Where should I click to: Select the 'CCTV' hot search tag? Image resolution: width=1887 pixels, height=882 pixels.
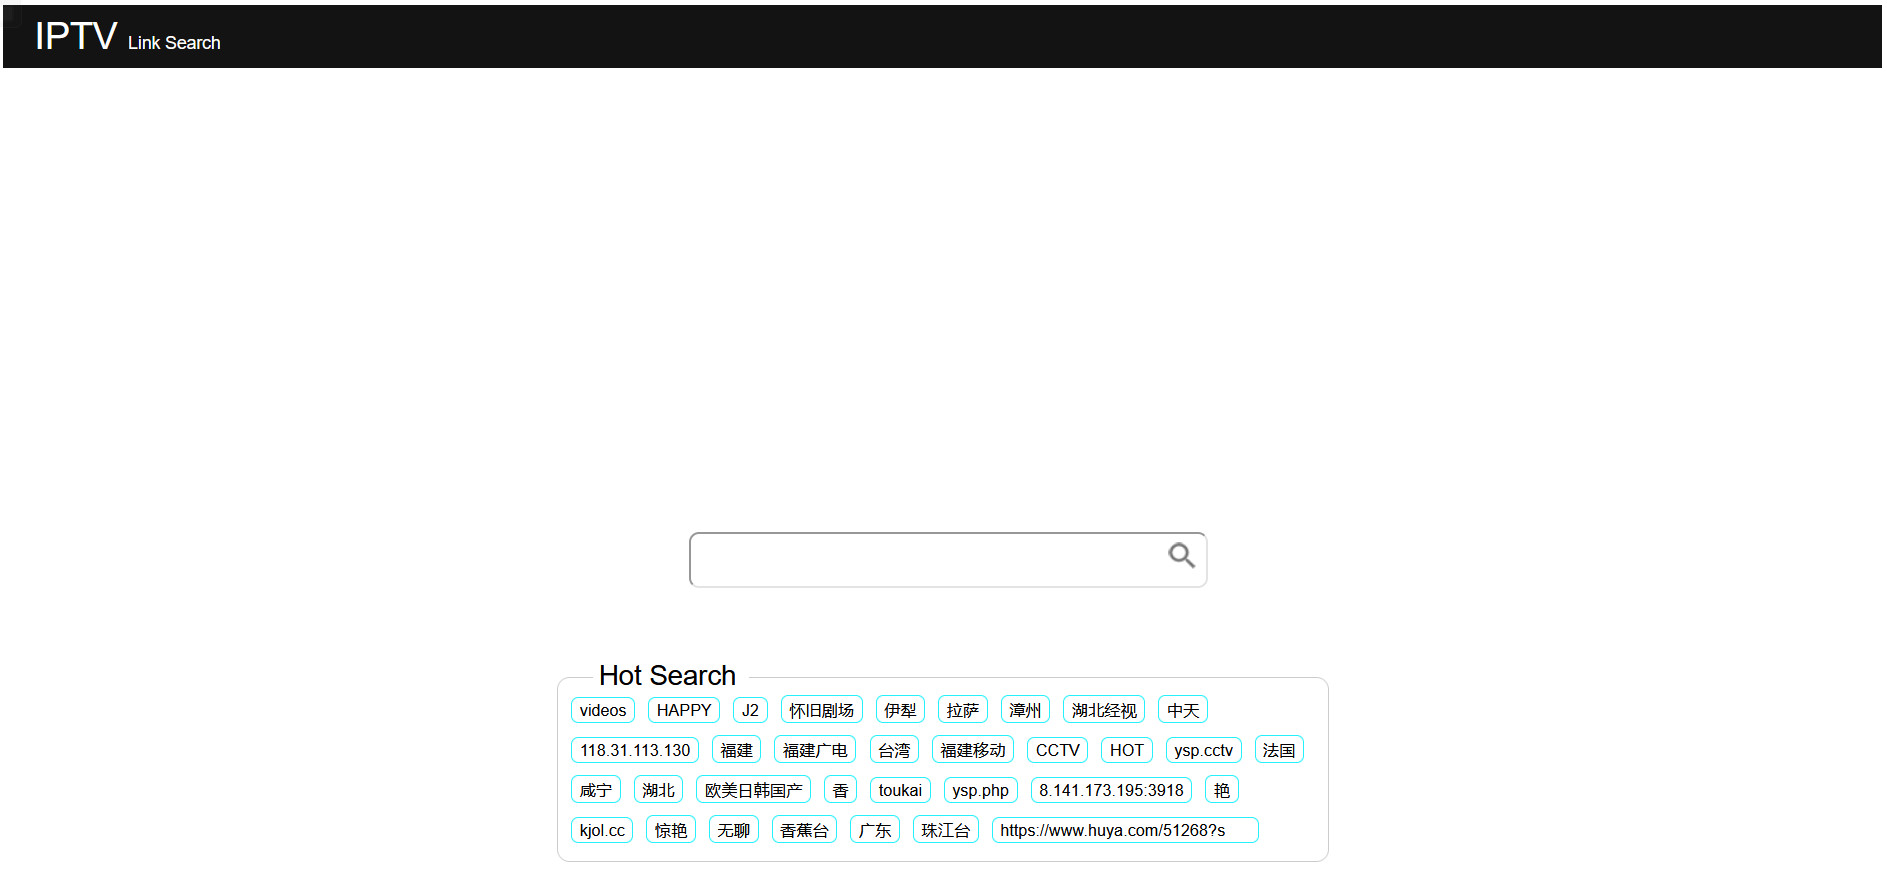coord(1057,750)
